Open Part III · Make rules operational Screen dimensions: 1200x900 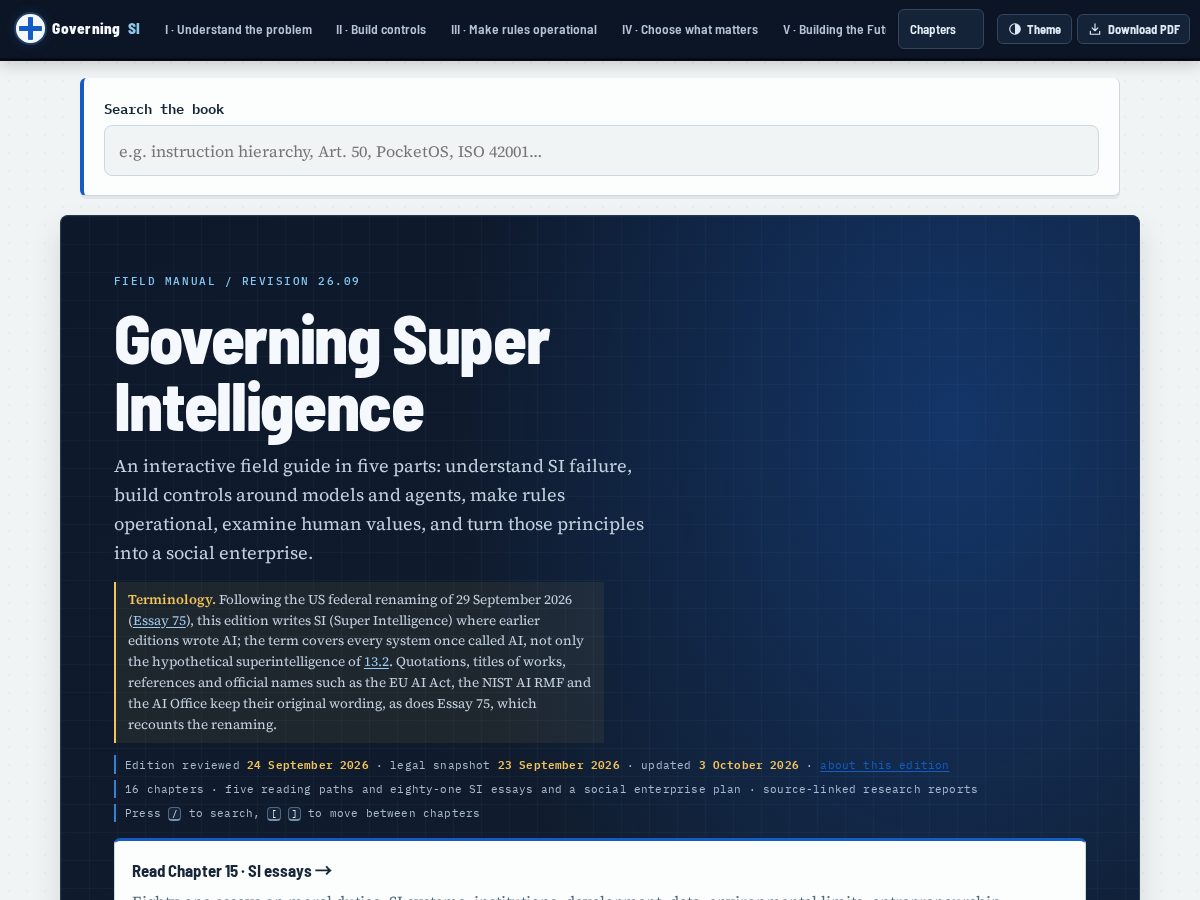pyautogui.click(x=524, y=30)
